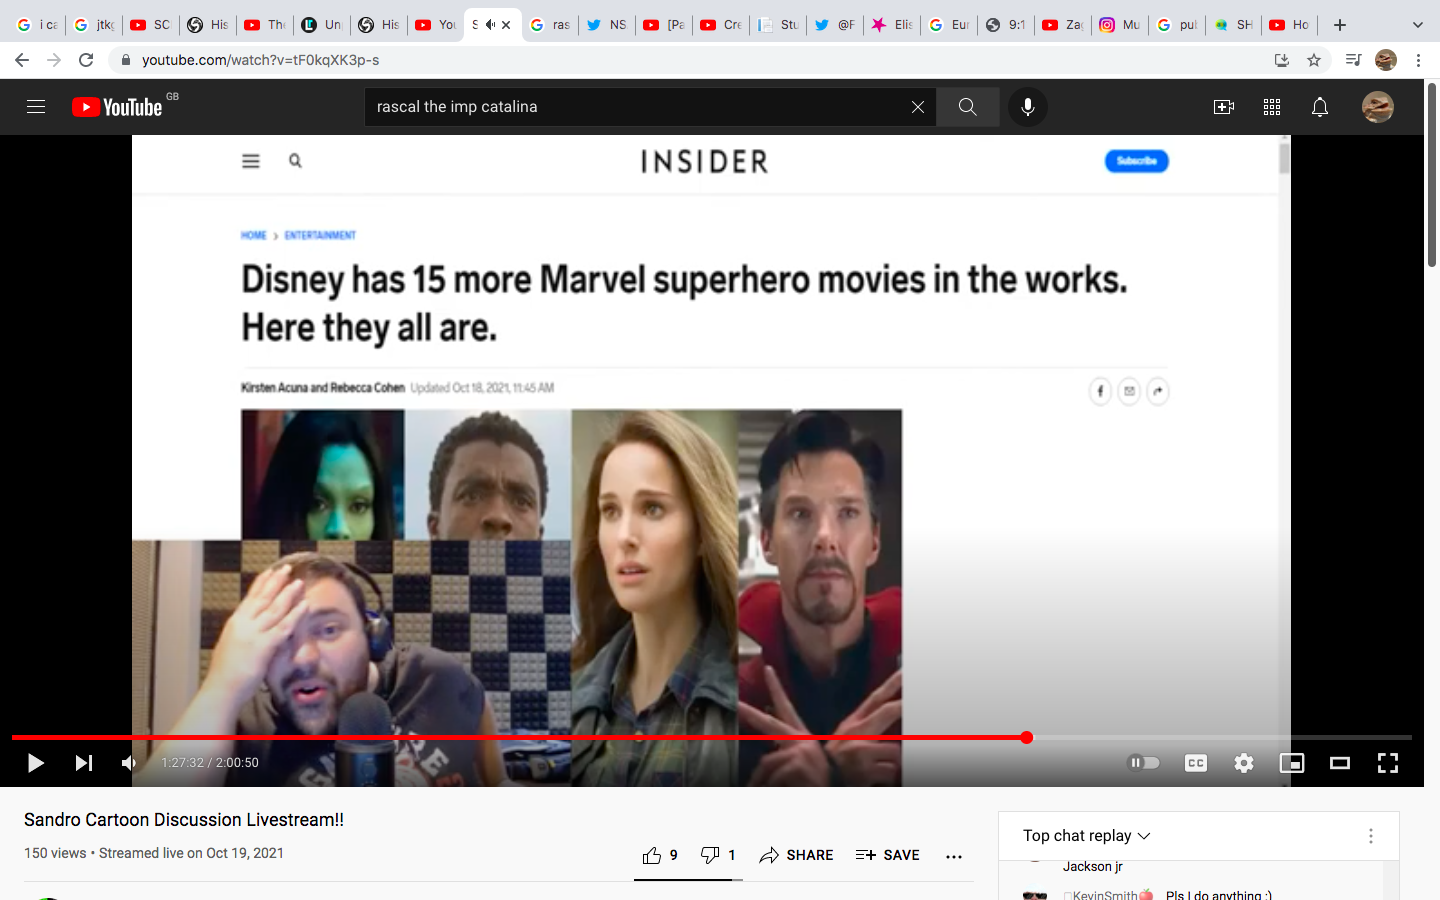This screenshot has height=900, width=1440.
Task: Expand the tab search chevron
Action: click(x=1417, y=25)
